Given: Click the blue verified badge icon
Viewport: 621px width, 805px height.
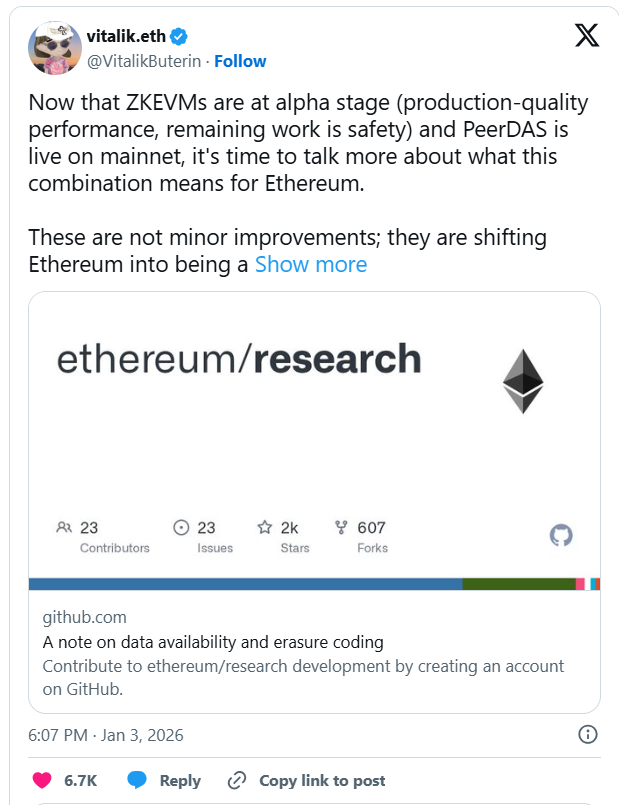Looking at the screenshot, I should pyautogui.click(x=179, y=36).
